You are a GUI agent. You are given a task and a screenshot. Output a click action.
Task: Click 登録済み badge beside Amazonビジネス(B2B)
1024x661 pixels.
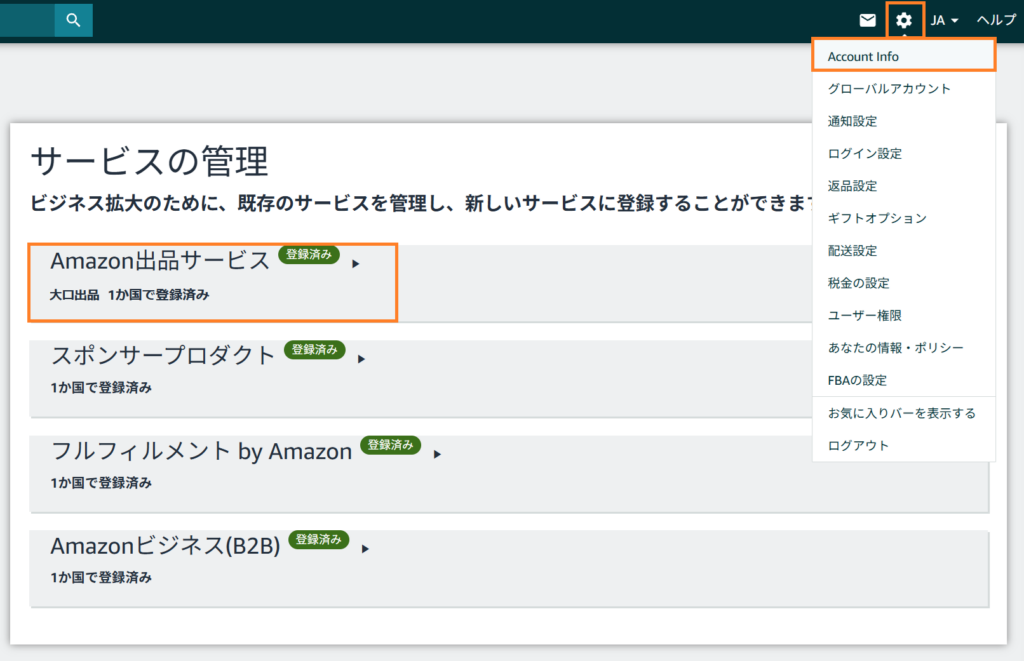tap(319, 540)
